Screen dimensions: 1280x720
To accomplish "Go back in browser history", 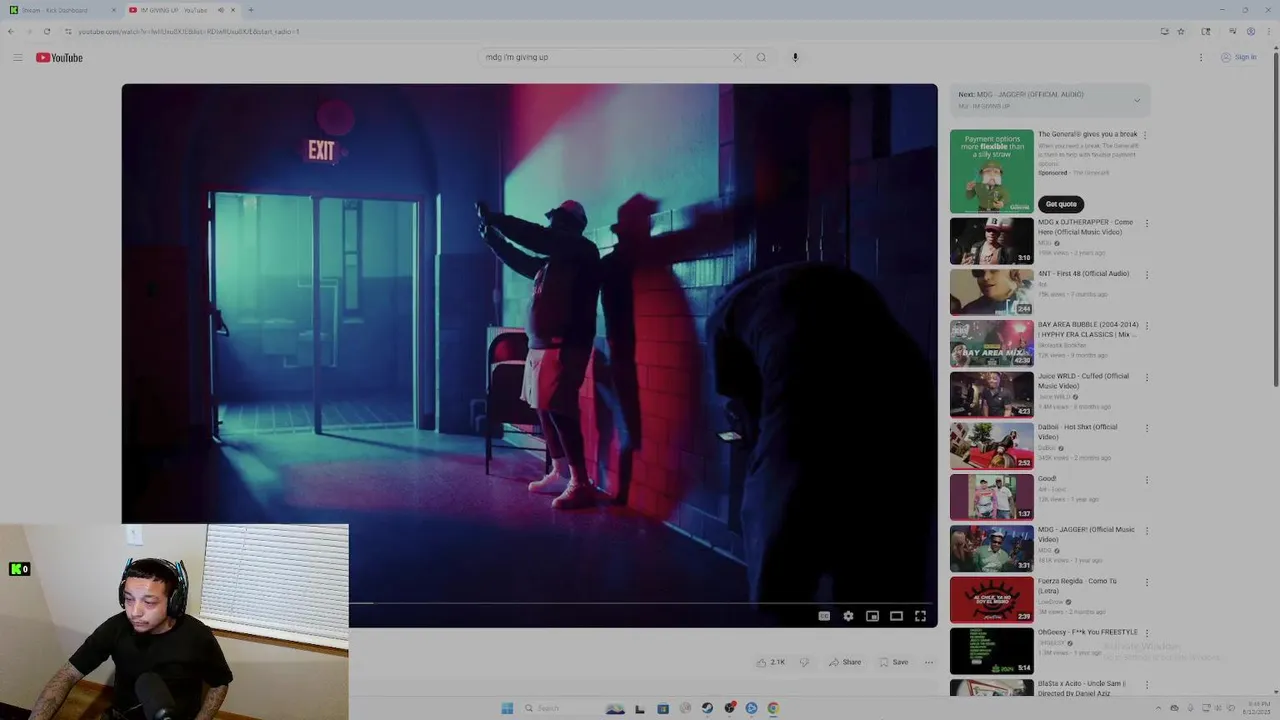I will pyautogui.click(x=11, y=31).
